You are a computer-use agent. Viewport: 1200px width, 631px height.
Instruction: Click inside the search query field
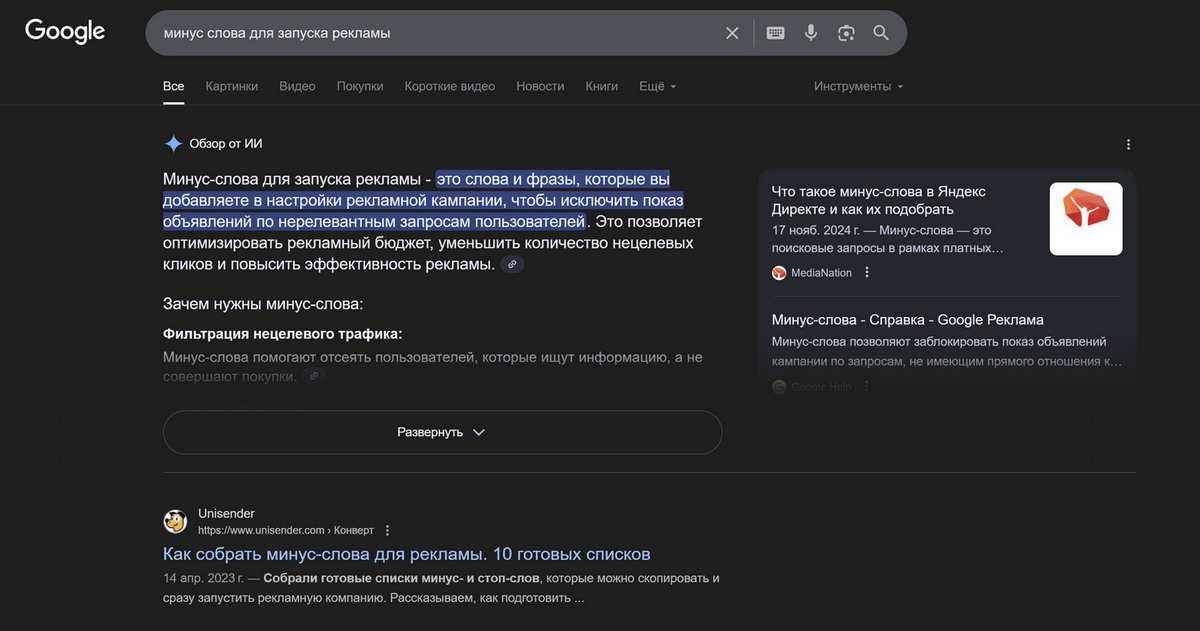pos(430,33)
